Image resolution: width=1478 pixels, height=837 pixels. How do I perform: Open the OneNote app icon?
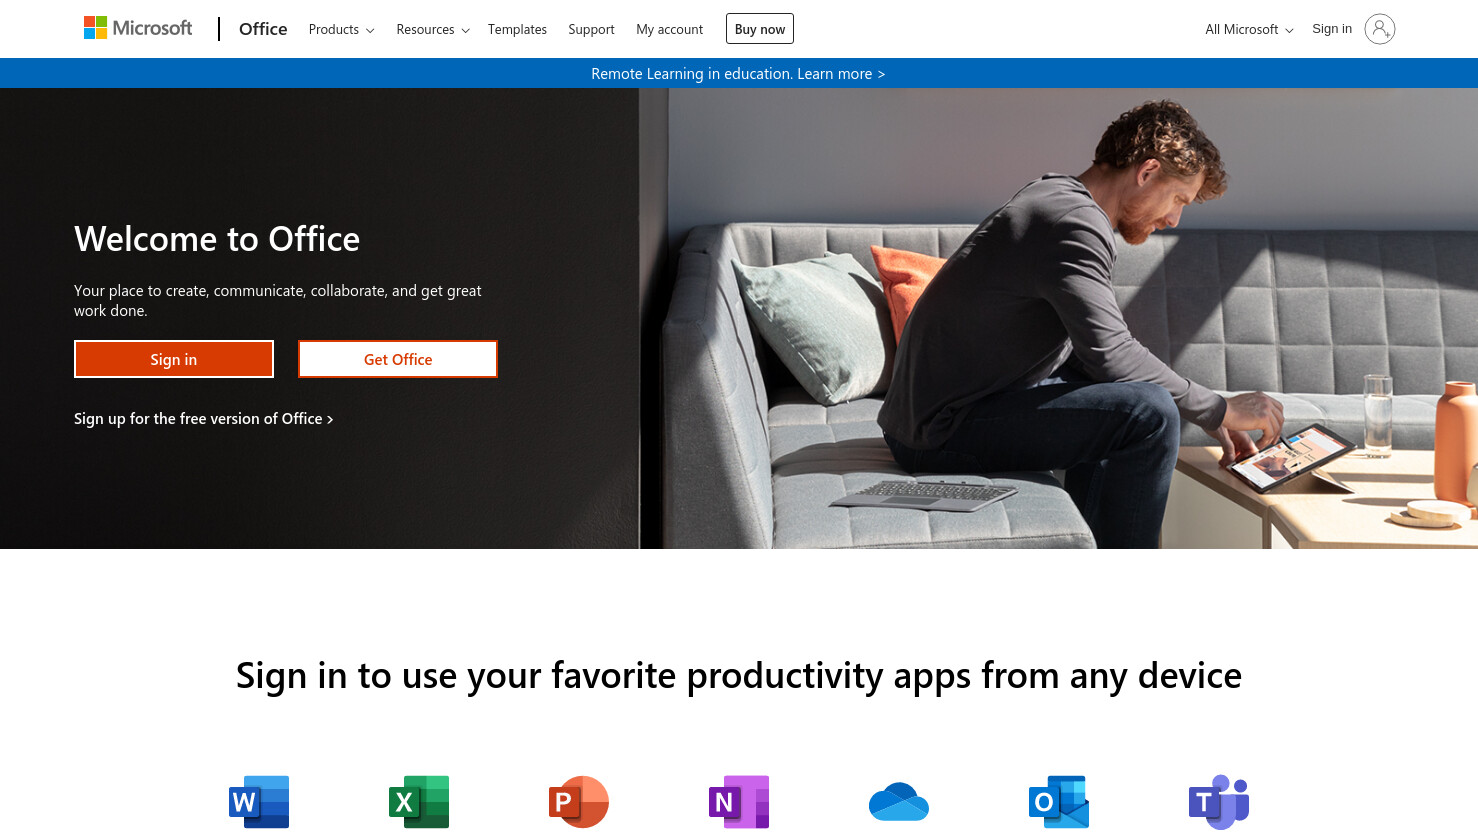tap(739, 802)
